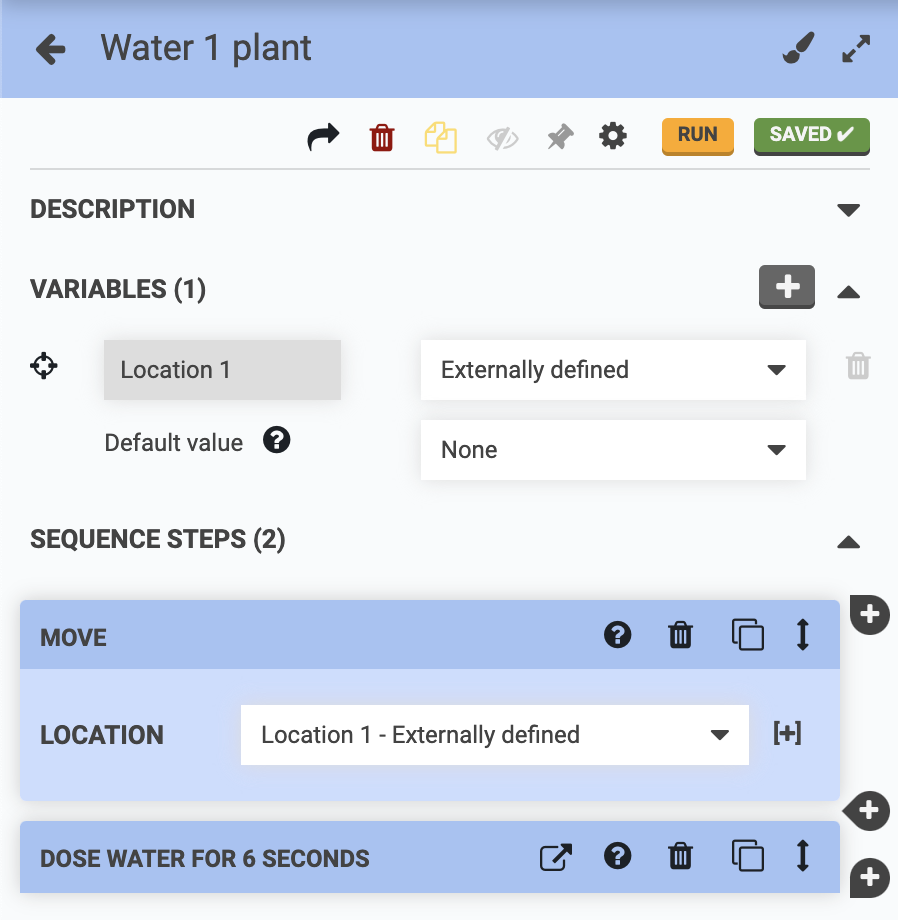Collapse the SEQUENCE STEPS section
This screenshot has width=898, height=920.
pos(848,542)
